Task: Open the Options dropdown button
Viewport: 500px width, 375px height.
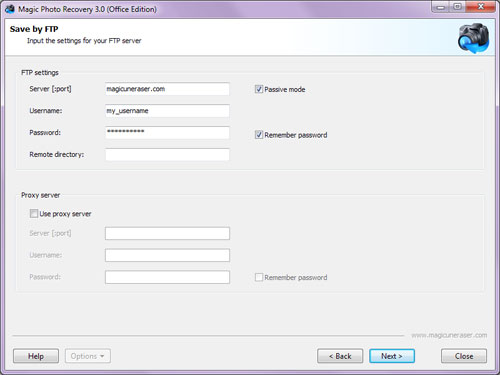Action: [88, 356]
